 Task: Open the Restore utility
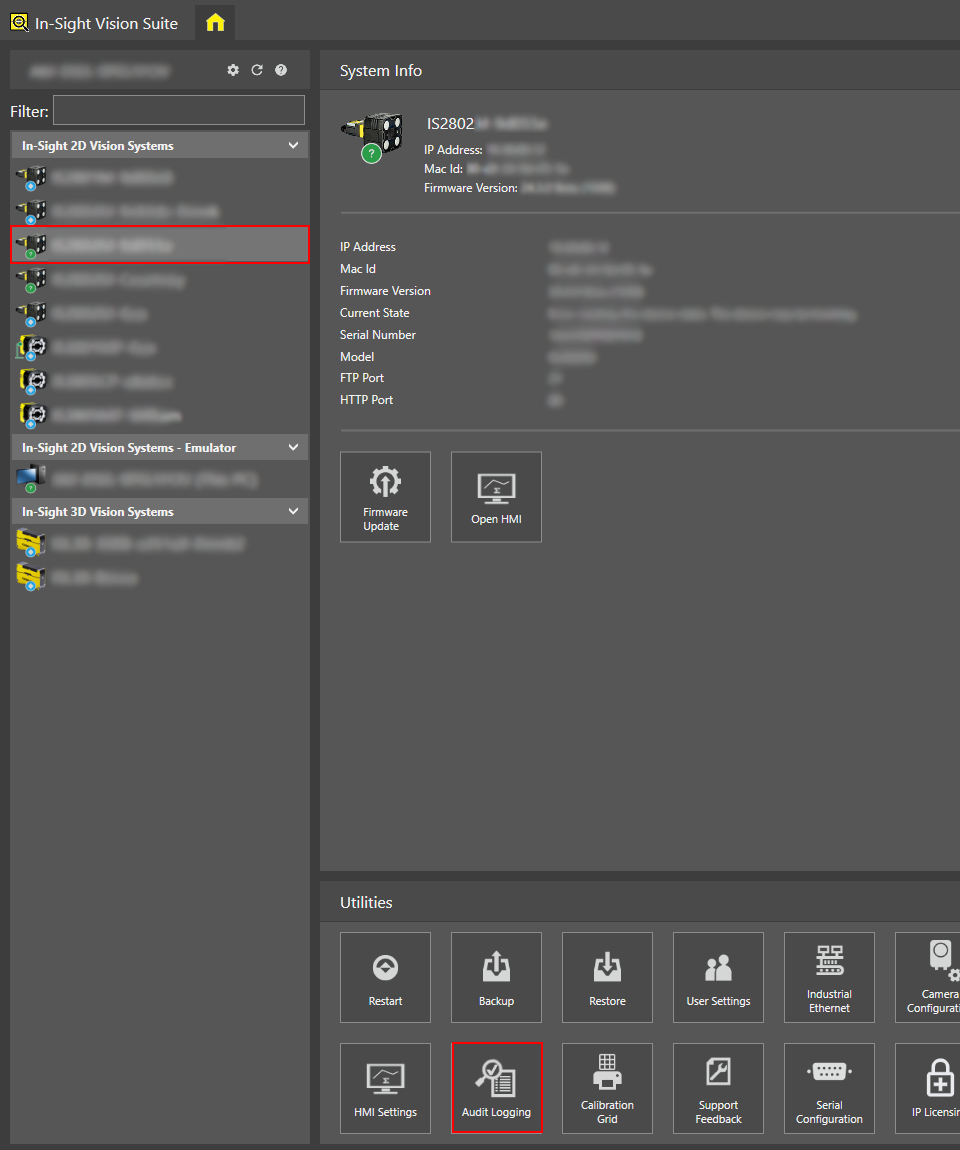(x=607, y=977)
